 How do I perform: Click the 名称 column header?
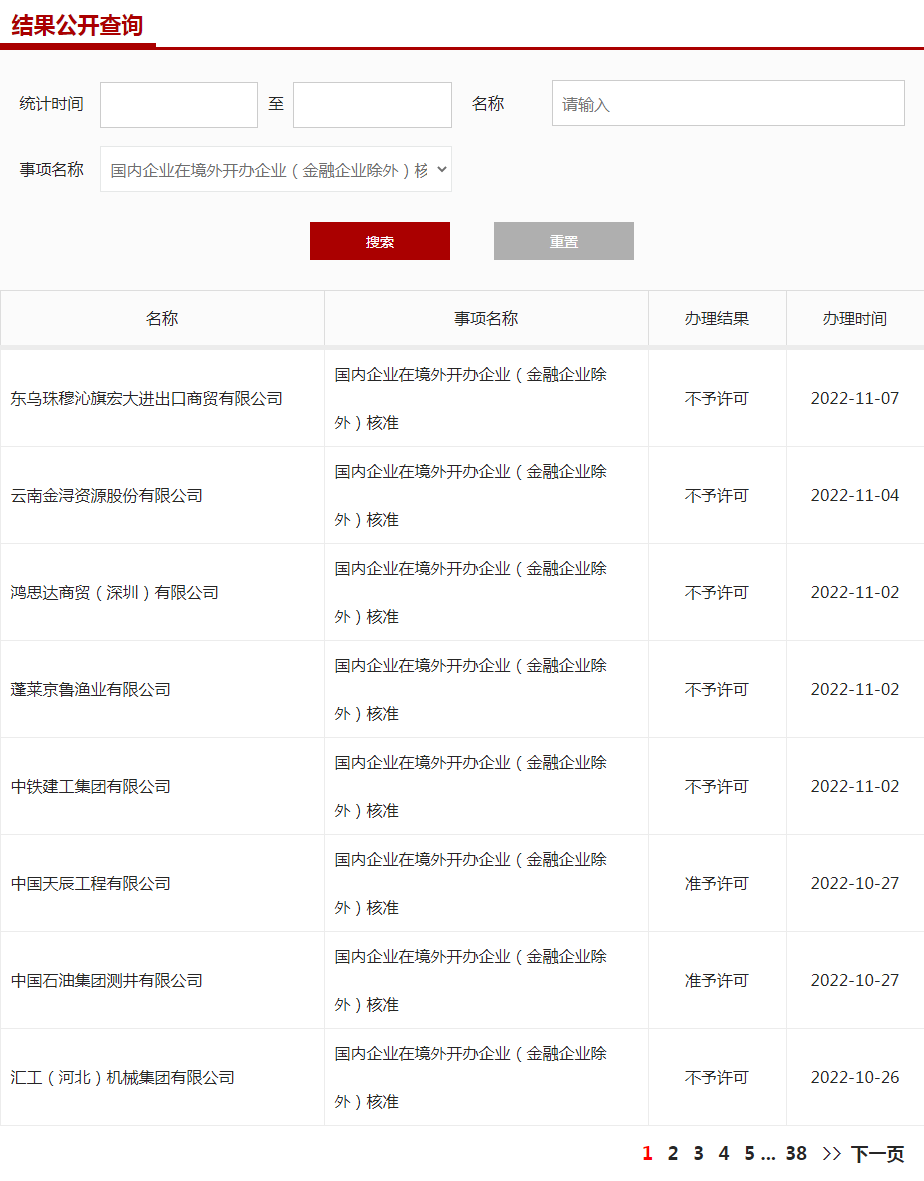pos(162,319)
